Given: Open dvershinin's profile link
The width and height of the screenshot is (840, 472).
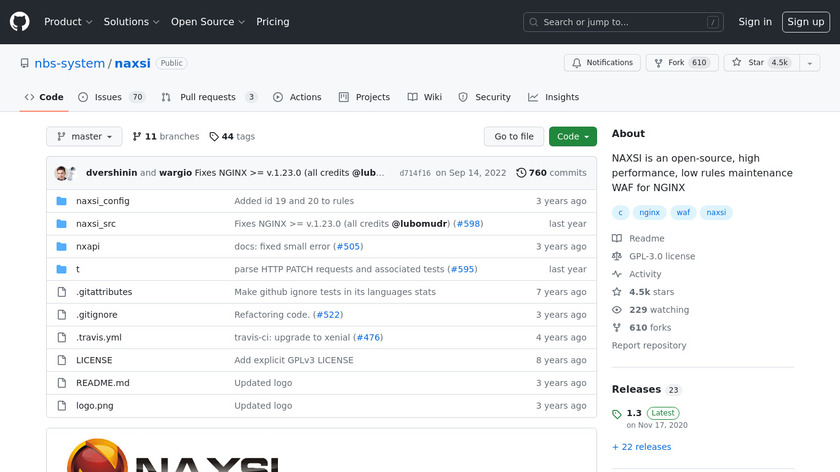Looking at the screenshot, I should point(111,173).
